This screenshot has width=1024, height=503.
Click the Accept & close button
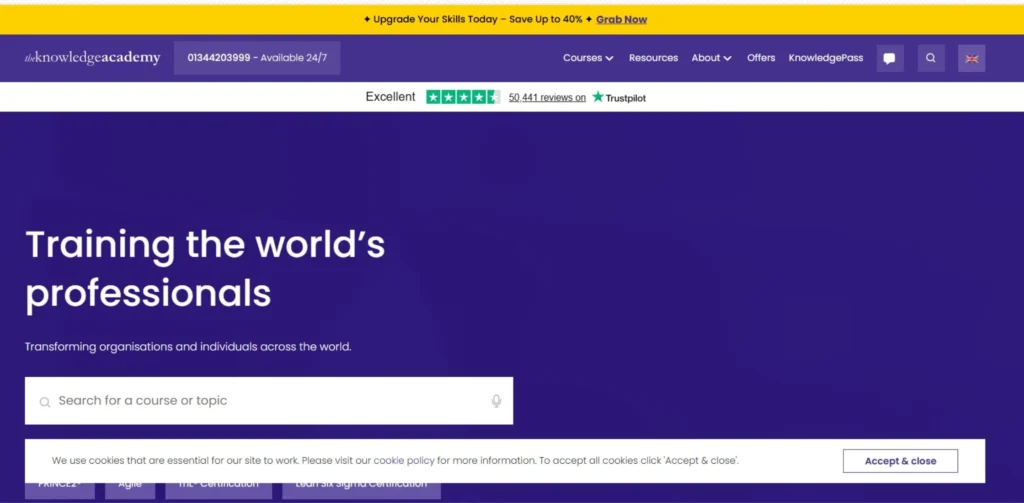tap(900, 461)
